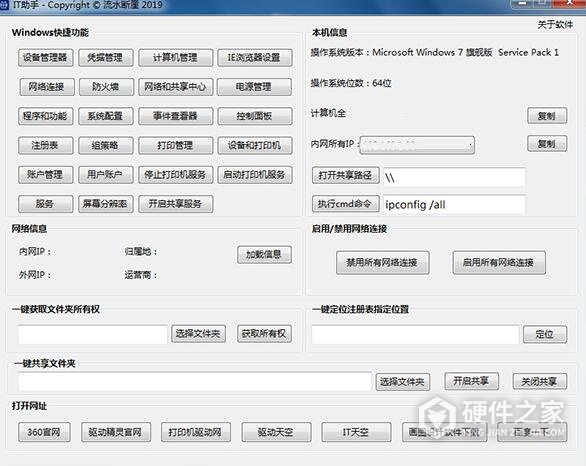Focus the cmd field with ipconfig /all

tap(454, 204)
